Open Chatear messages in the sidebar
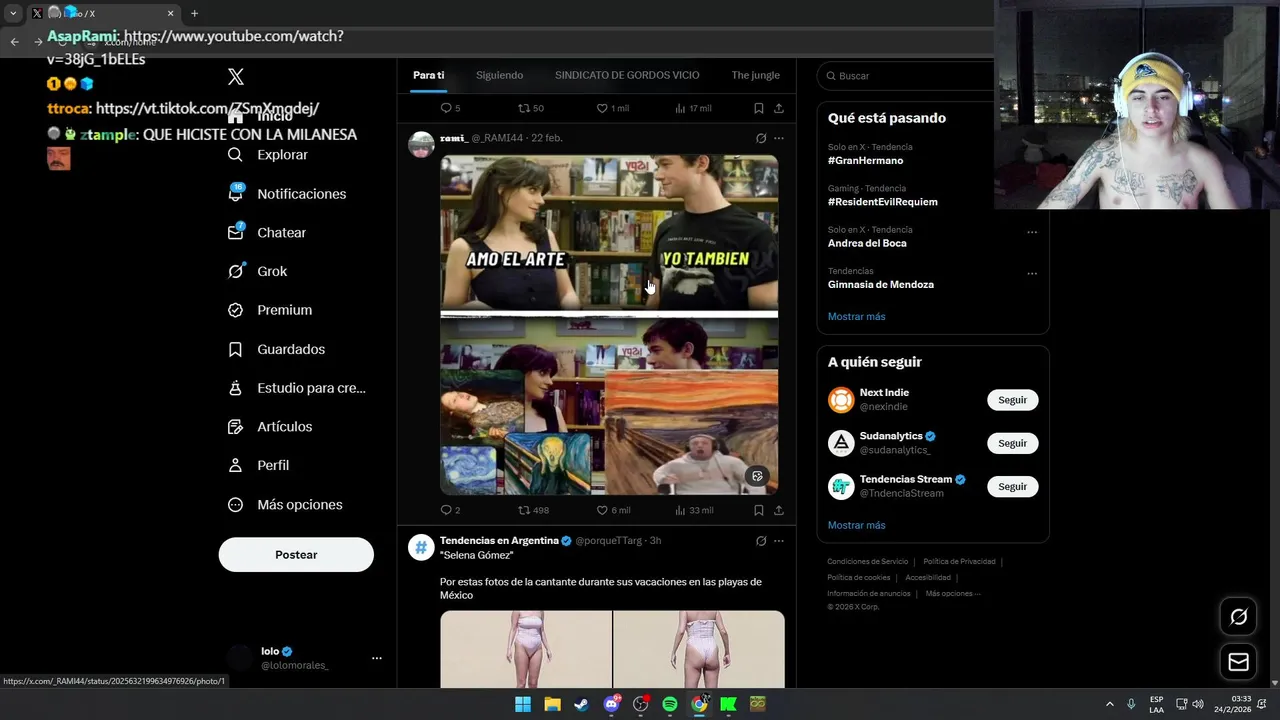1280x720 pixels. click(x=267, y=232)
